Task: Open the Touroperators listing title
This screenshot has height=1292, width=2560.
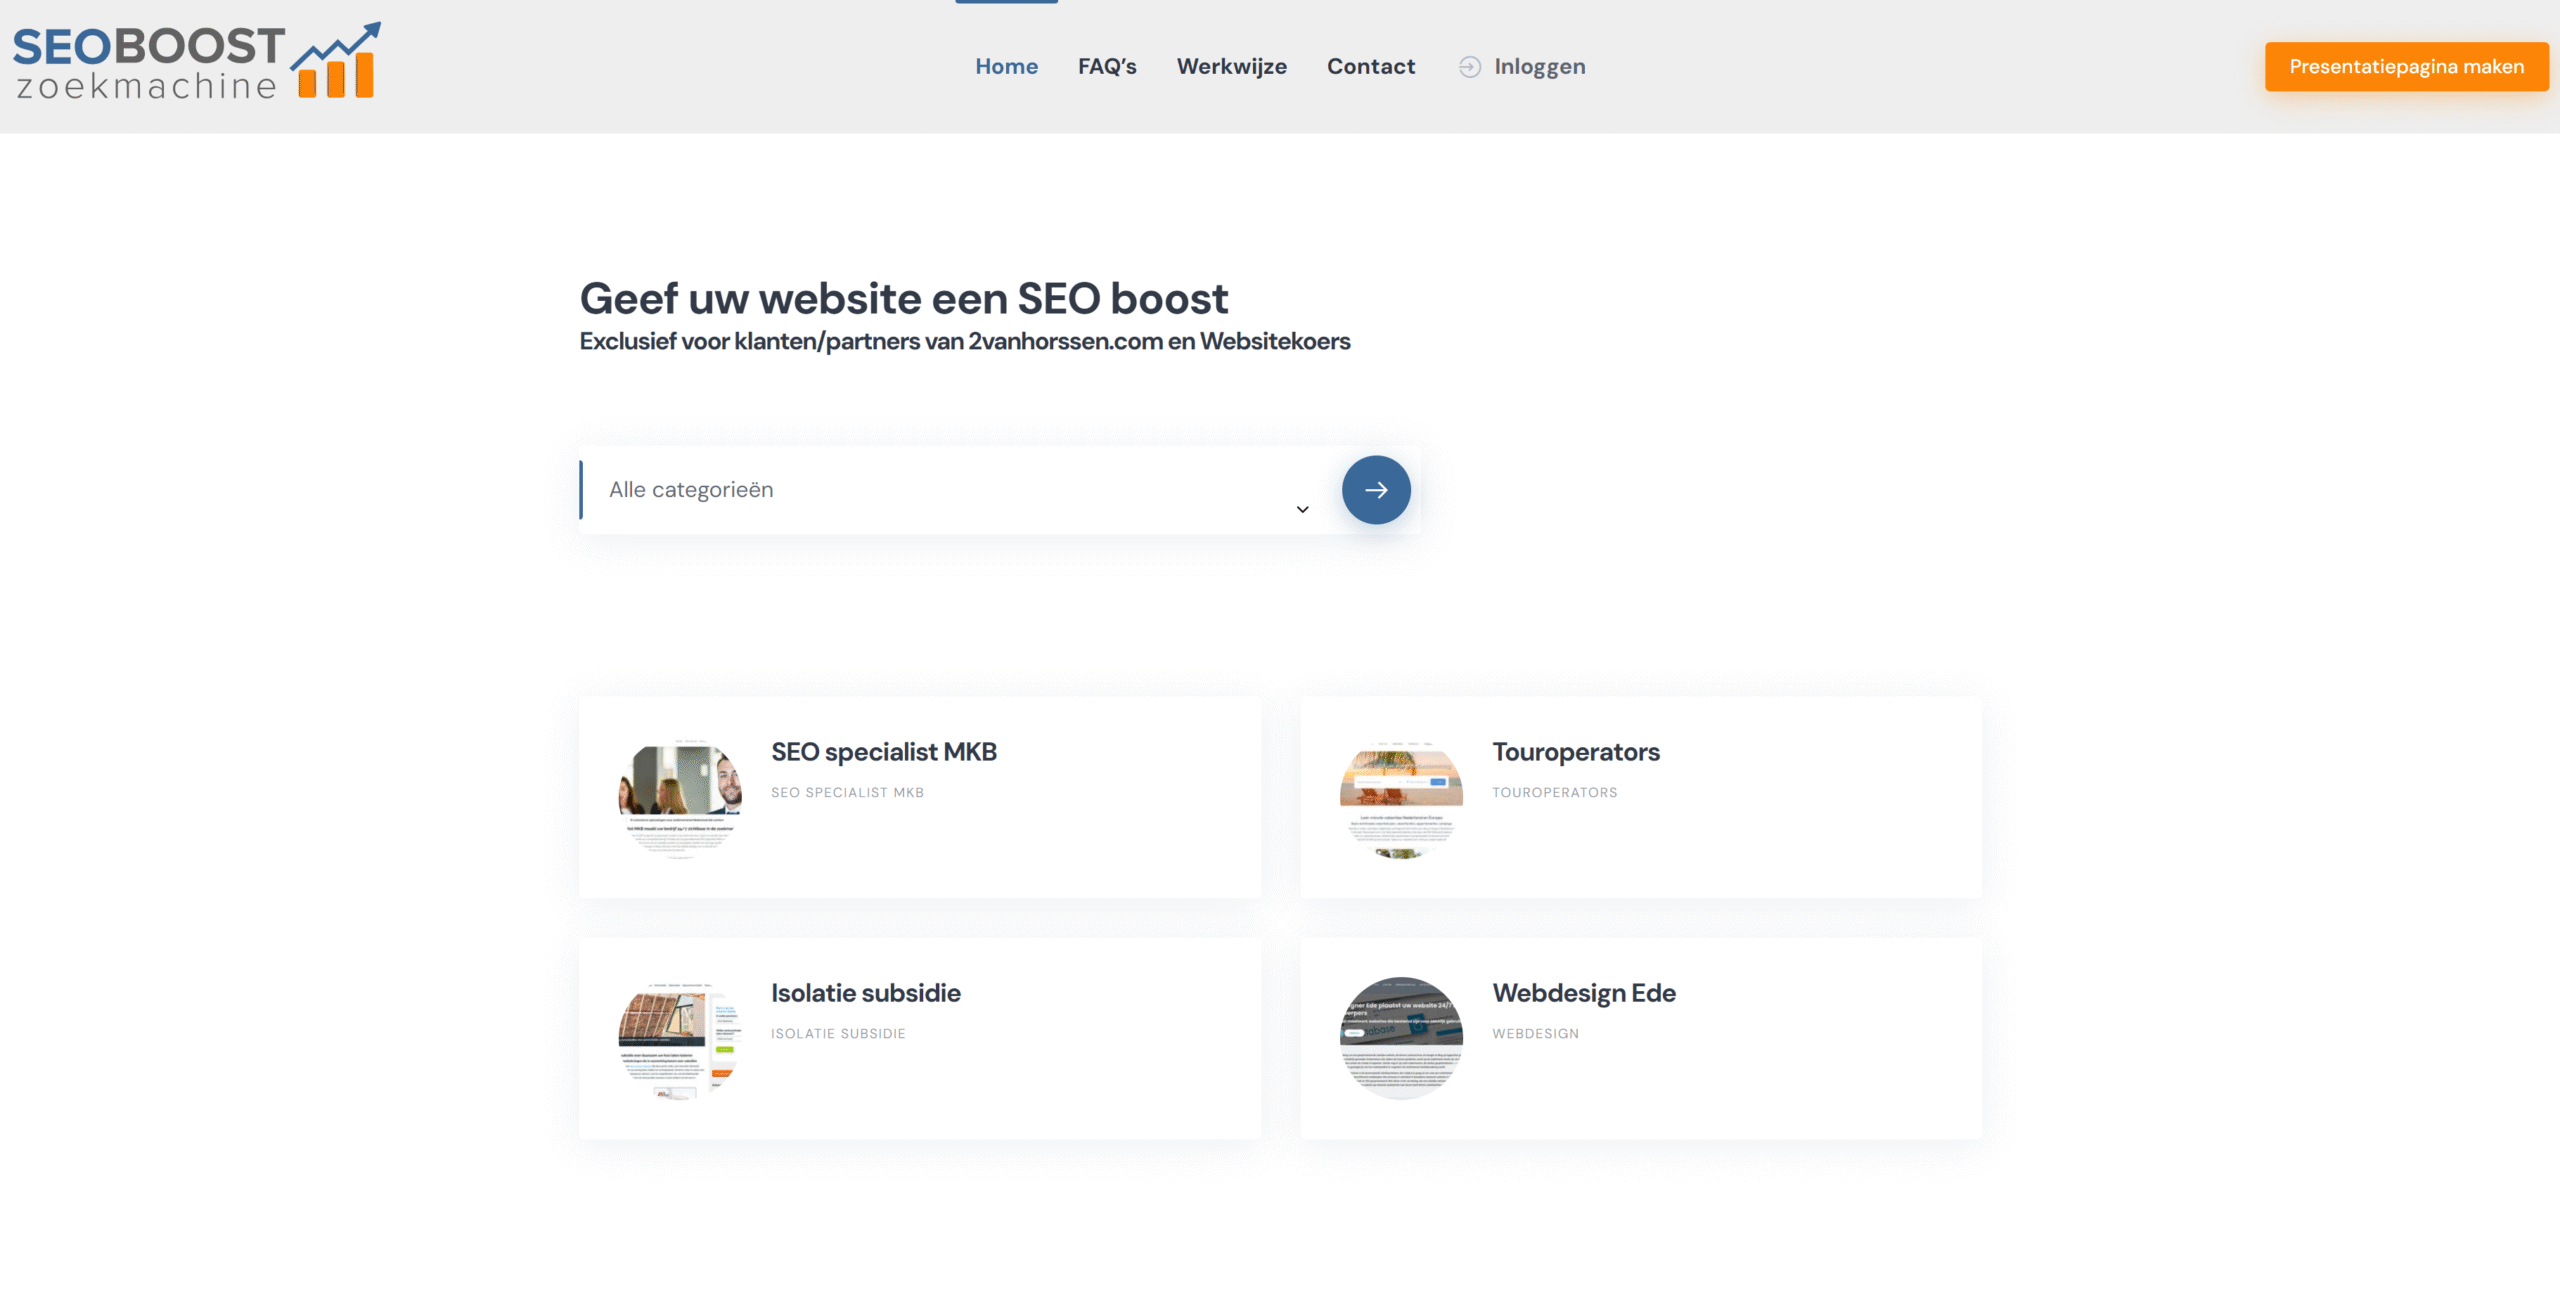Action: pyautogui.click(x=1575, y=752)
